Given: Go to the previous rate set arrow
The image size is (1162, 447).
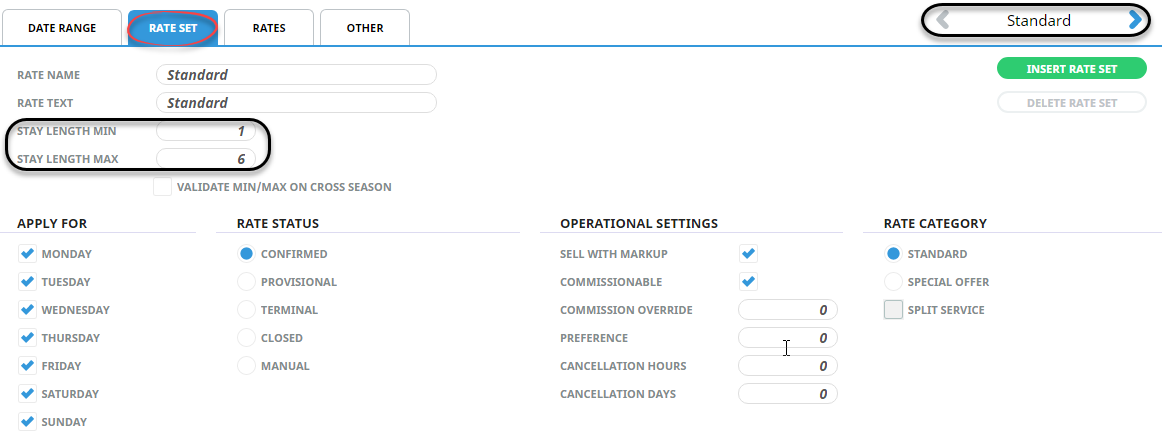Looking at the screenshot, I should (943, 21).
